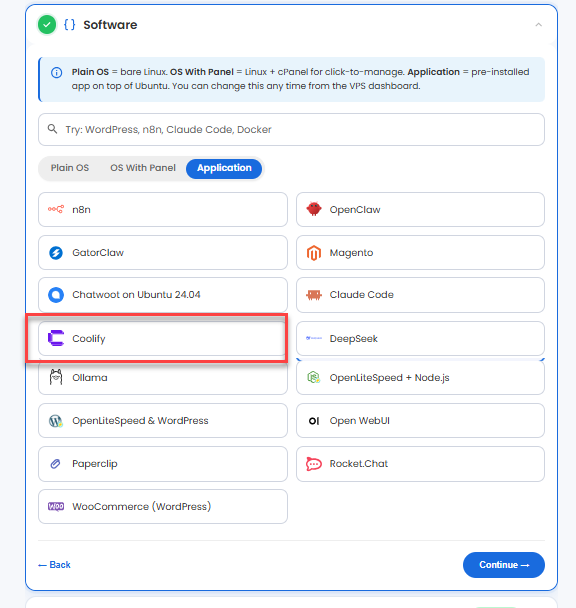Select the Magento application card
This screenshot has width=576, height=608.
tap(420, 252)
